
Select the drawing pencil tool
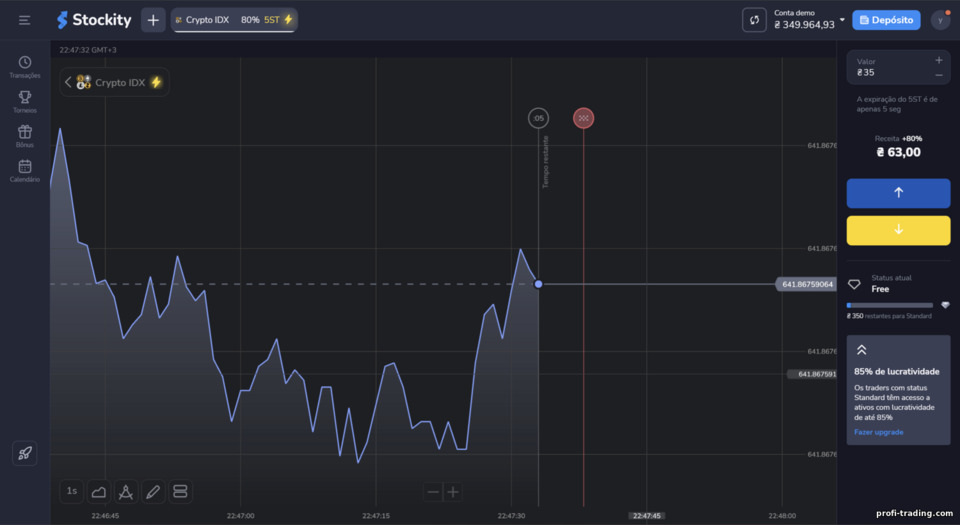(x=153, y=491)
